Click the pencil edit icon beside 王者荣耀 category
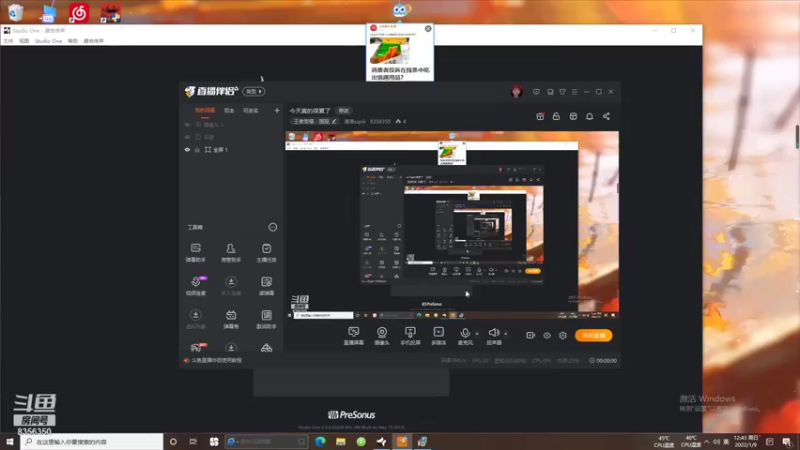The height and width of the screenshot is (450, 800). point(334,121)
